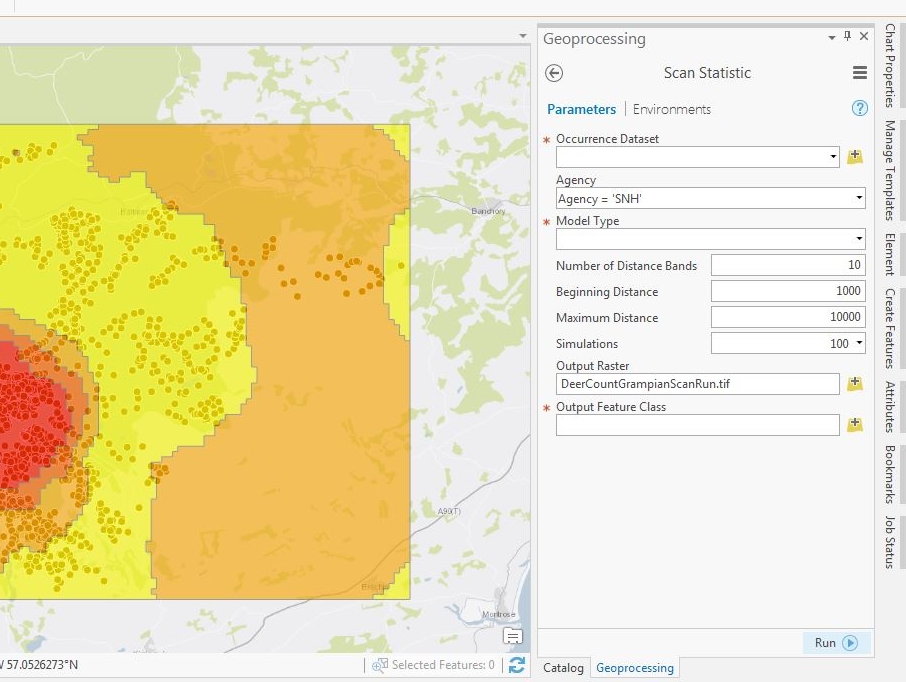Go back from Scan Statistic tool
The height and width of the screenshot is (682, 906).
point(554,73)
